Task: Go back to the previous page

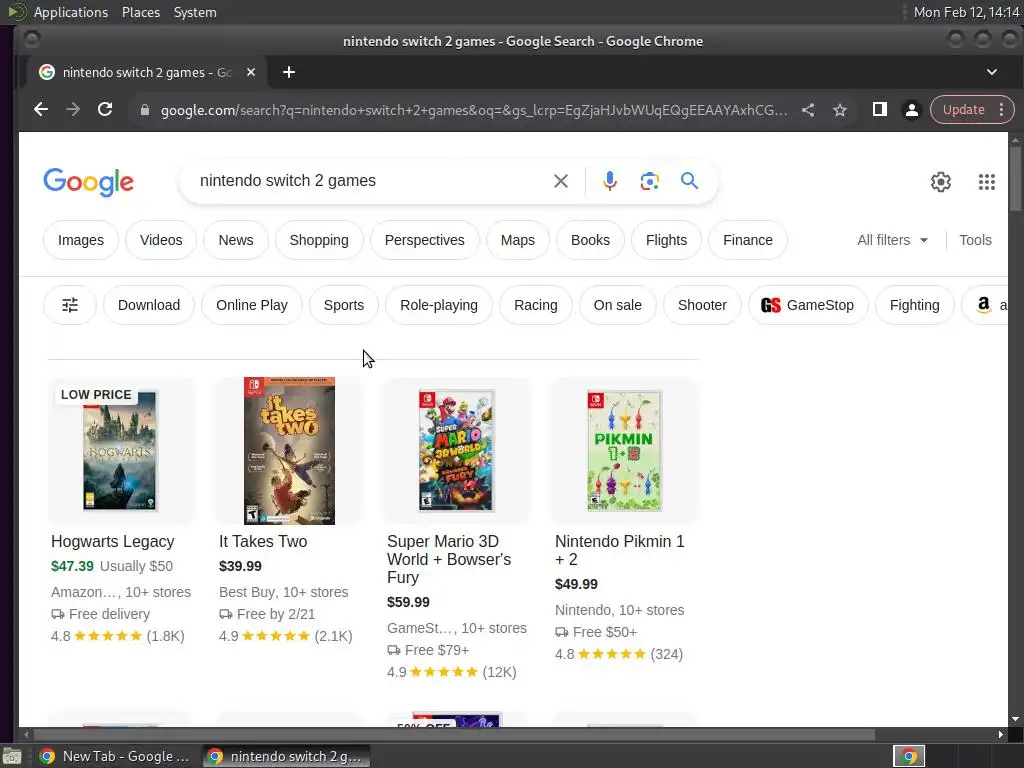Action: (40, 110)
